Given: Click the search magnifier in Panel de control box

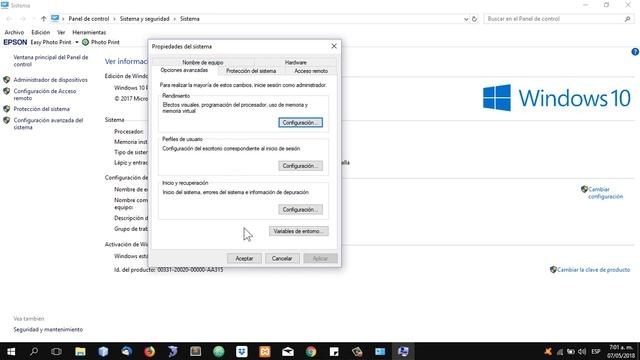Looking at the screenshot, I should tap(627, 19).
